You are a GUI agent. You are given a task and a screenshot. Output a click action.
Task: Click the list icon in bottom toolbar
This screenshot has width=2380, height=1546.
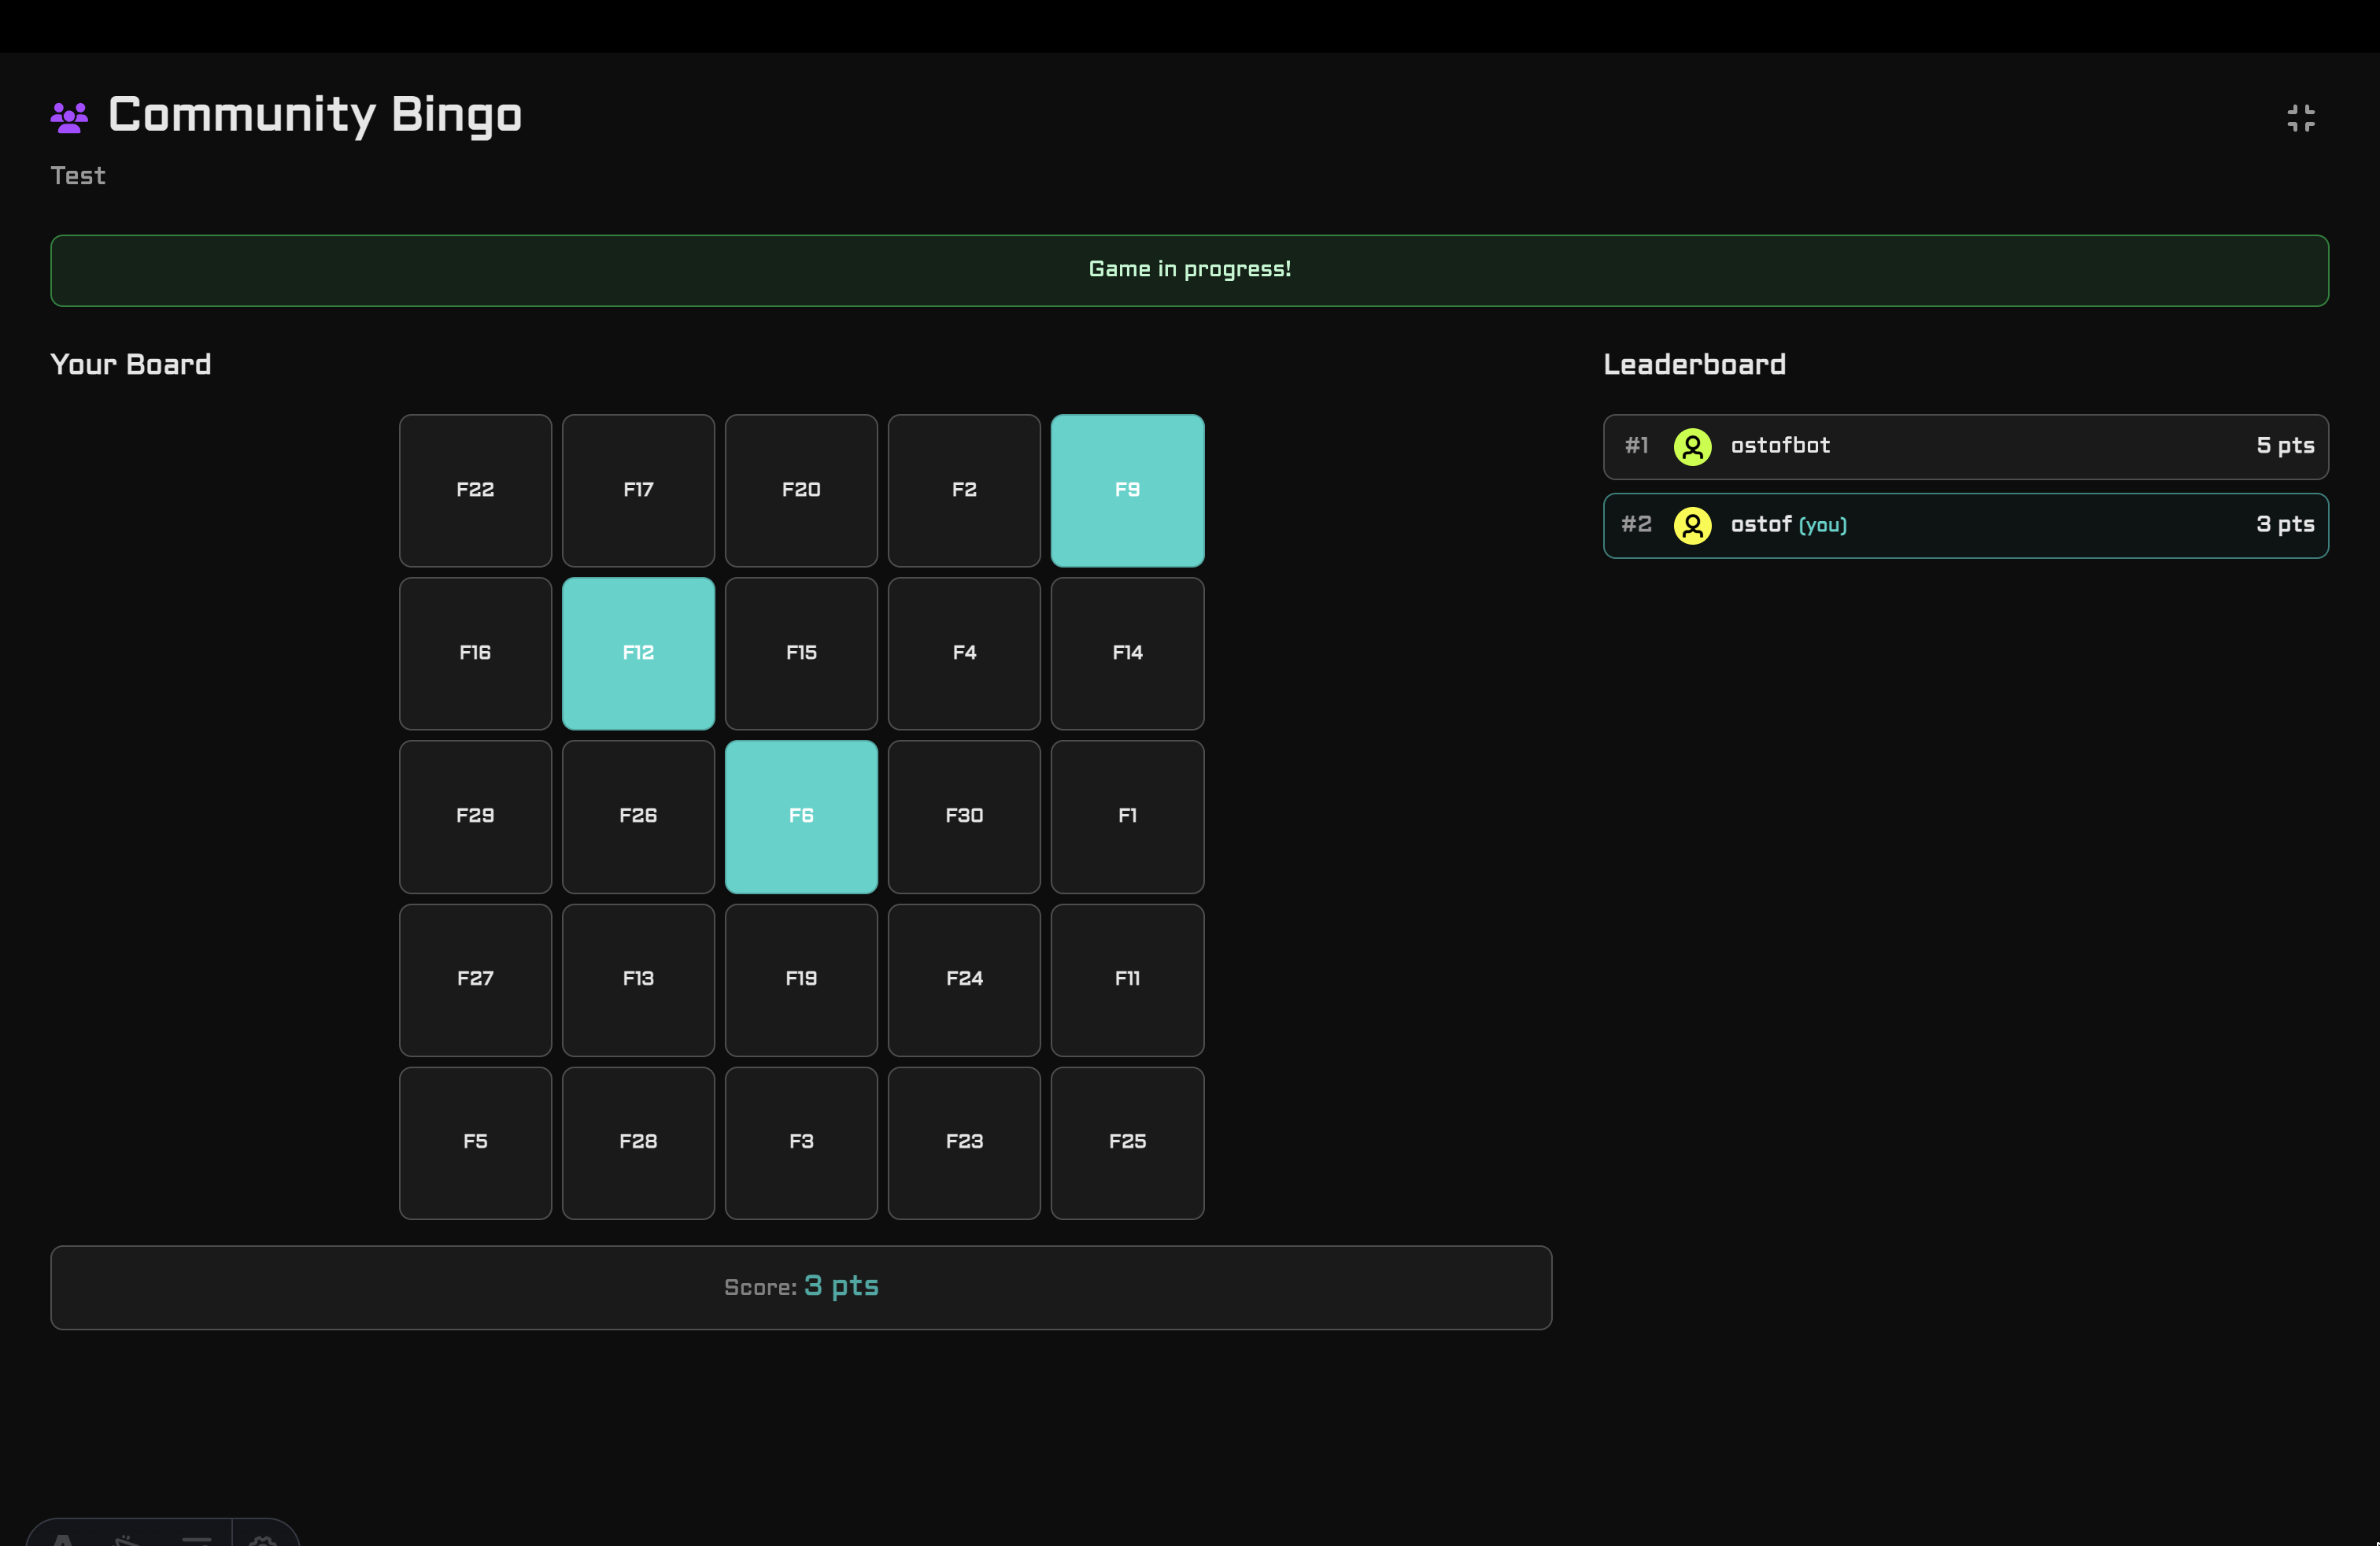[197, 1540]
